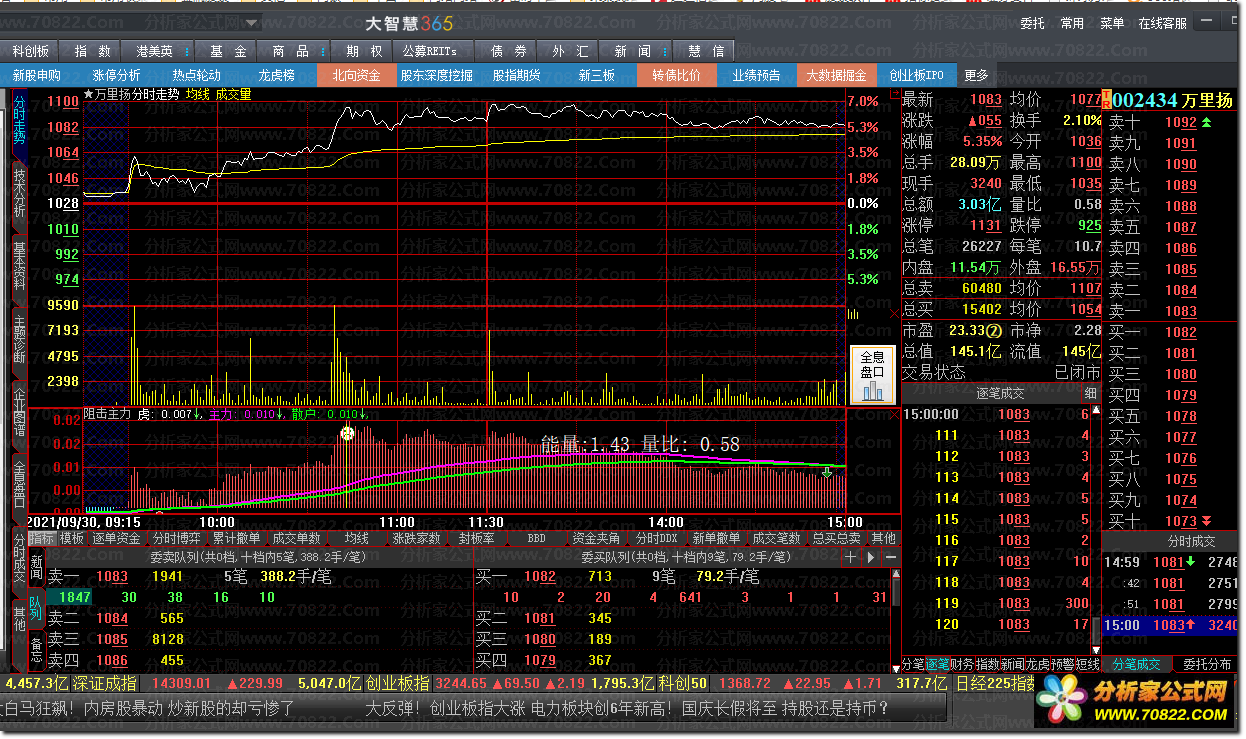Open the 更多 tab list

point(976,75)
